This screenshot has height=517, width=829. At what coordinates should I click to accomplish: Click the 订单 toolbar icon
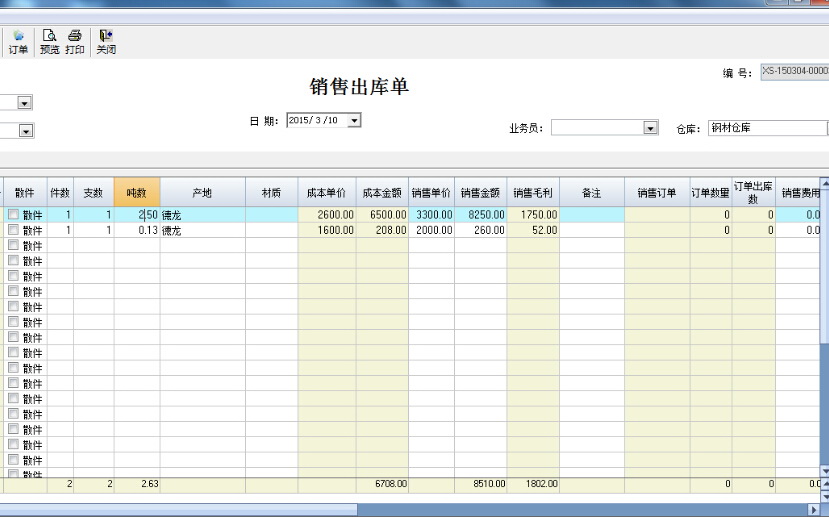pos(18,42)
